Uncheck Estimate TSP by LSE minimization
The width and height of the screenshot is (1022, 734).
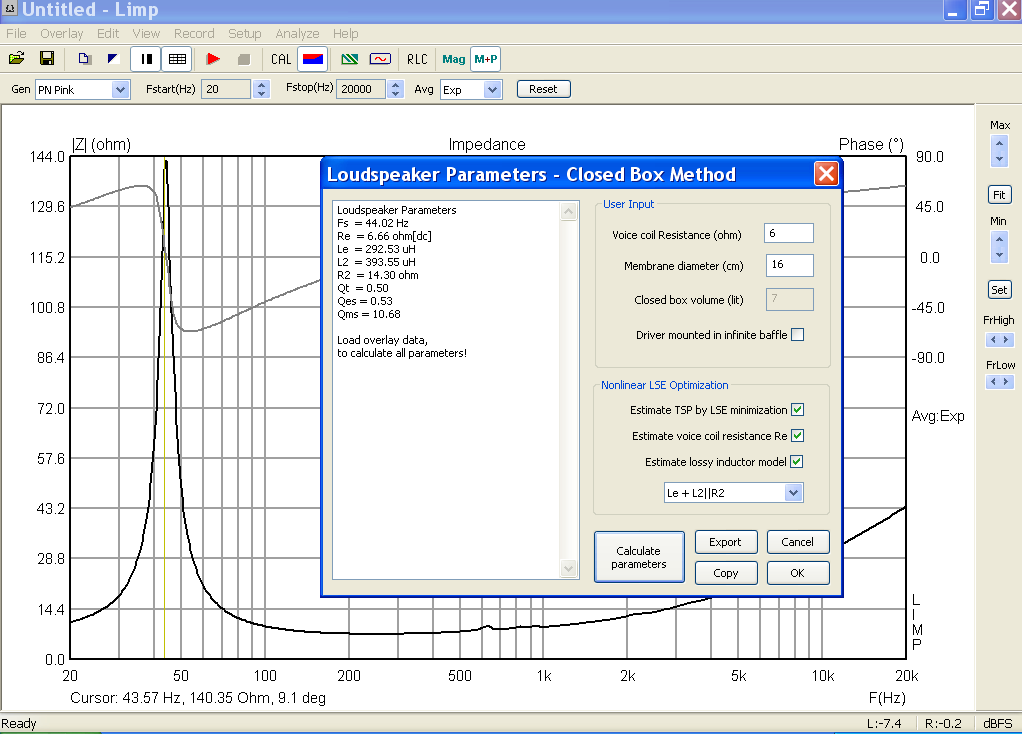pos(797,410)
